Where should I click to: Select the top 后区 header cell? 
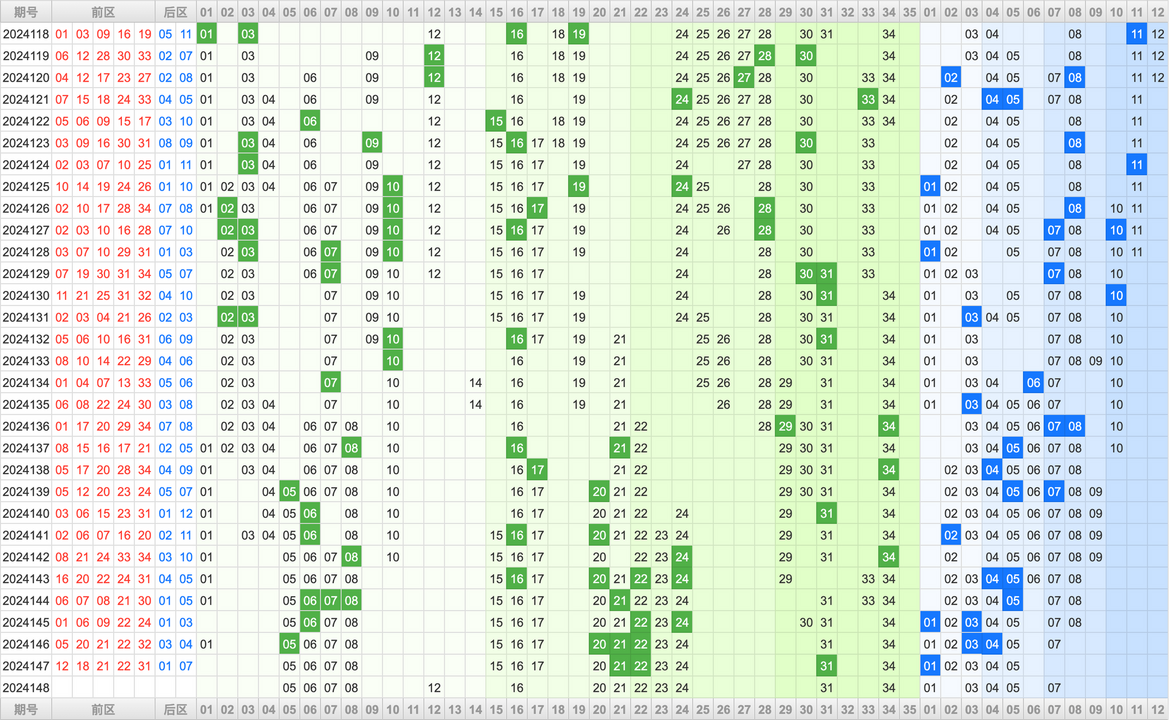[175, 11]
